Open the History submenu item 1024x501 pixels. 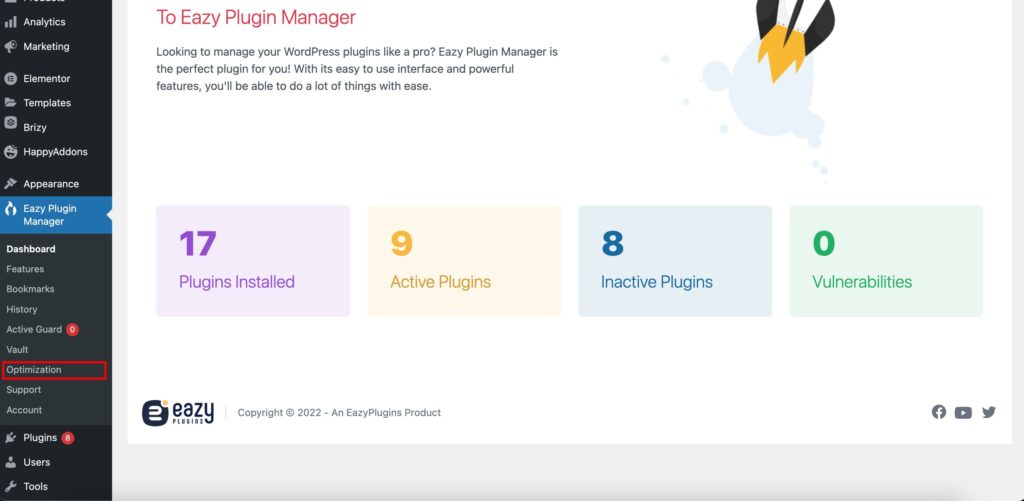coord(22,310)
